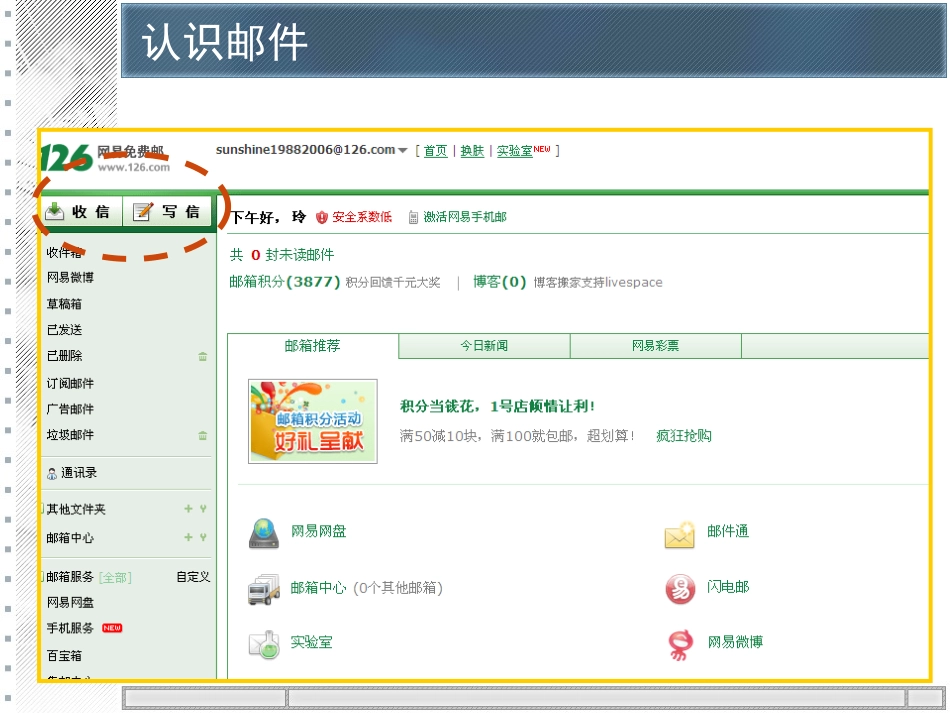Open the 换肤 skin link

[472, 151]
